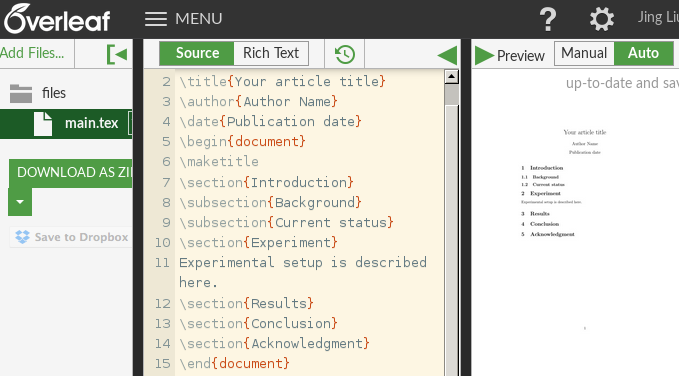This screenshot has width=679, height=376.
Task: Open the Jing Liu account menu
Action: (x=658, y=17)
